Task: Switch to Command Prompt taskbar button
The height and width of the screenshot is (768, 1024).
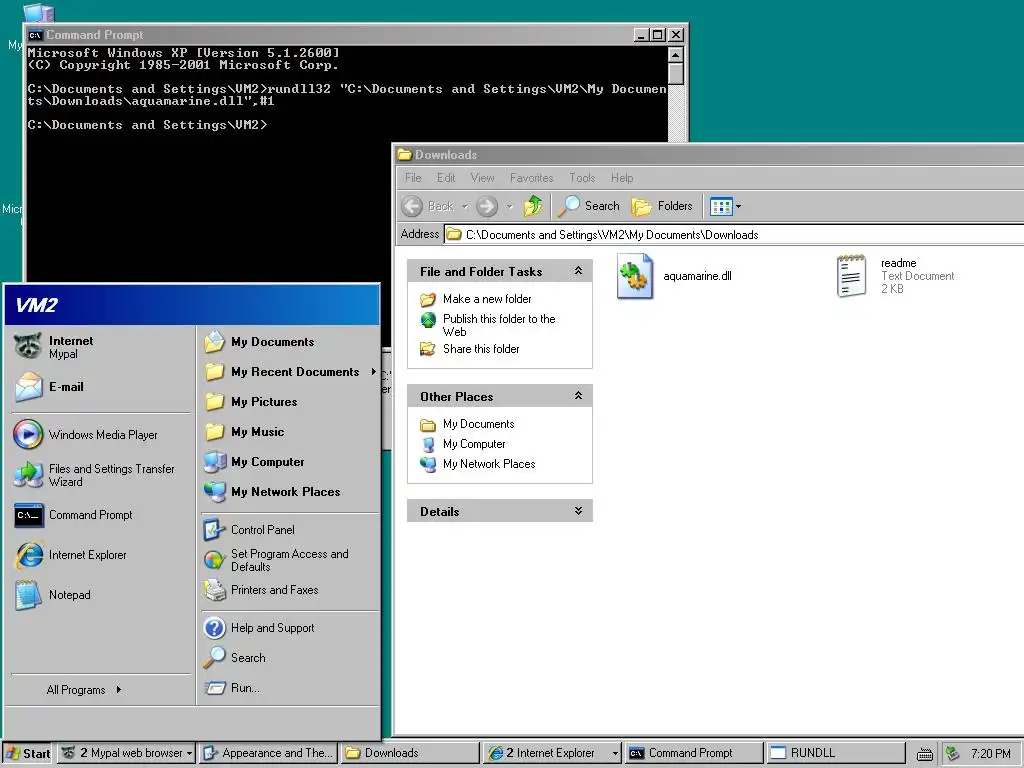Action: coord(694,753)
